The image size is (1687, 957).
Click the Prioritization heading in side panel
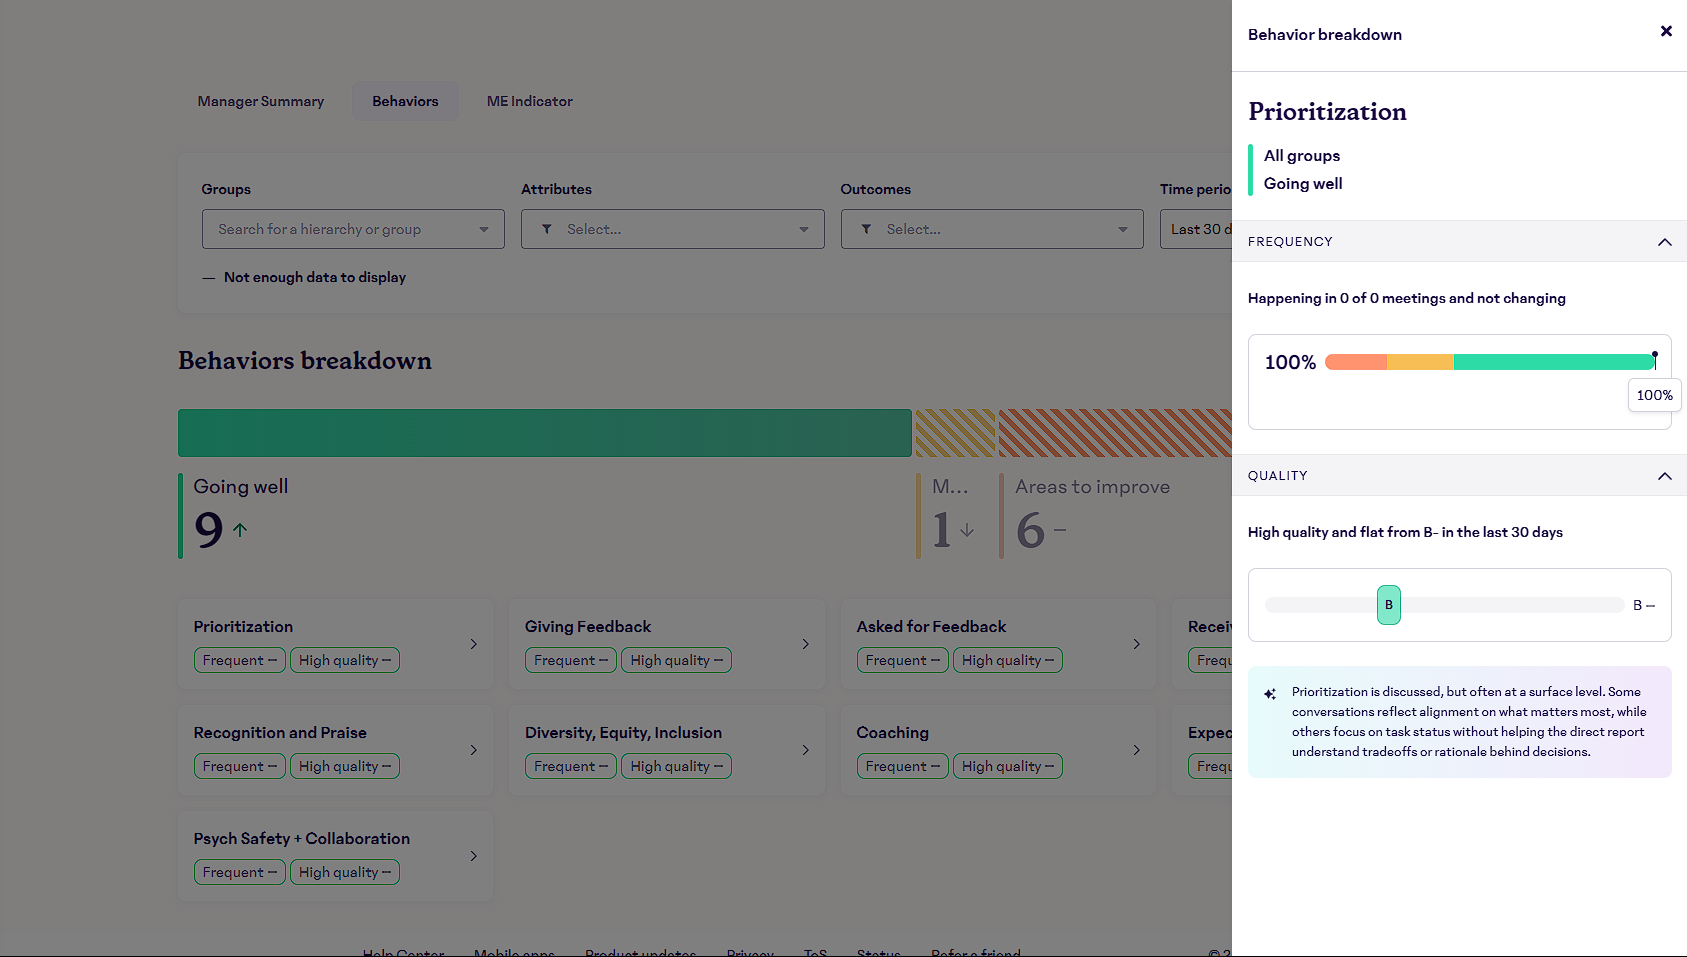1327,111
